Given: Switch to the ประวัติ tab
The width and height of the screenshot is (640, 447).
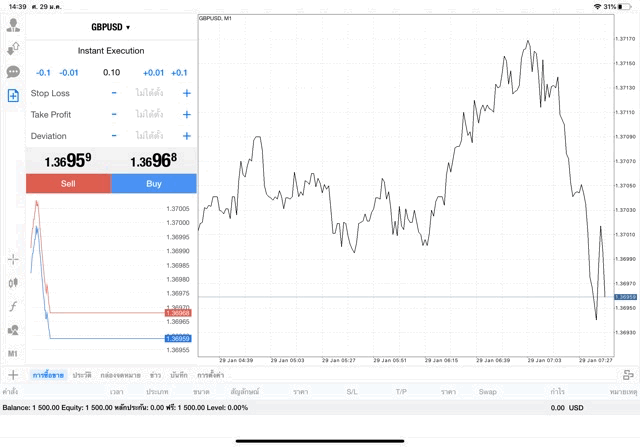Looking at the screenshot, I should 82,374.
